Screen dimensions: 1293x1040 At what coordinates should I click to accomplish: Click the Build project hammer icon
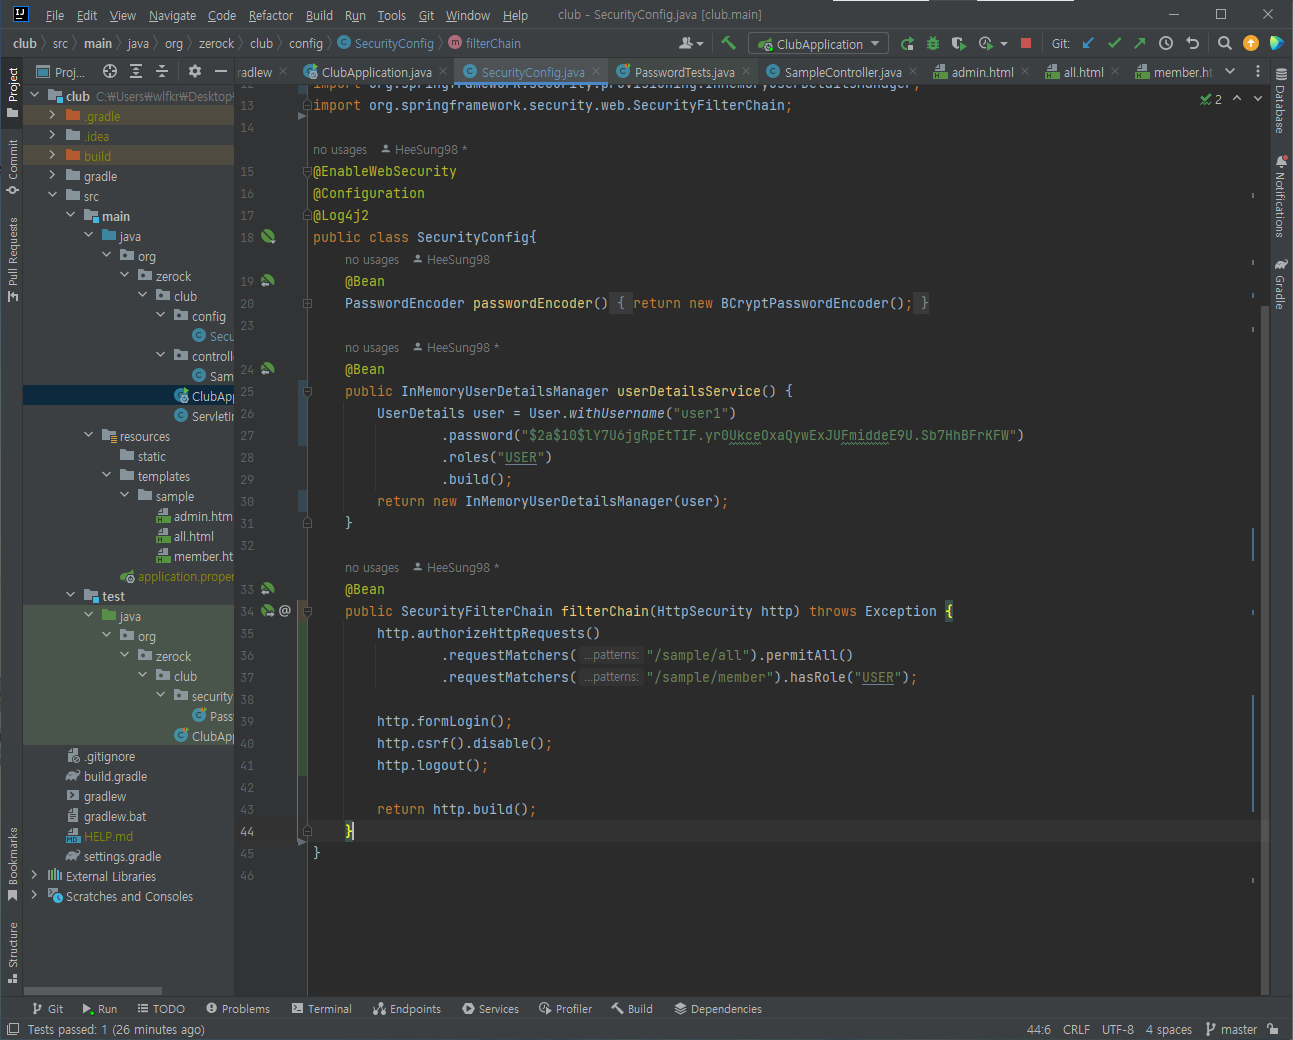click(728, 43)
